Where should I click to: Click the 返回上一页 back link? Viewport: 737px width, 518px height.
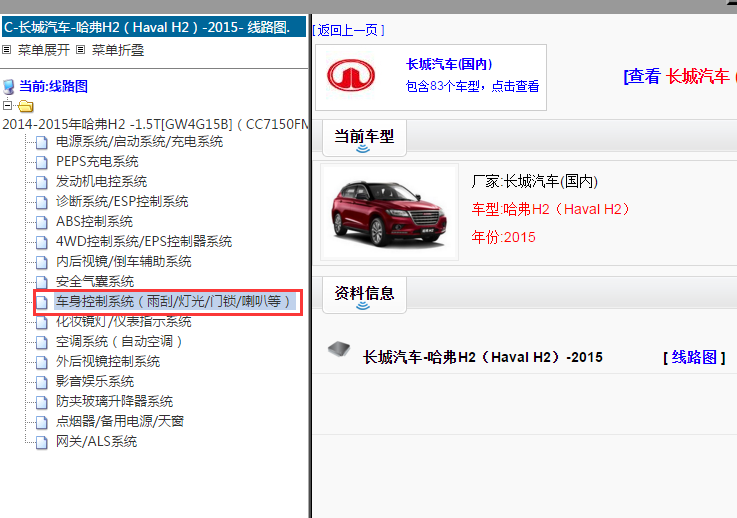pos(348,30)
